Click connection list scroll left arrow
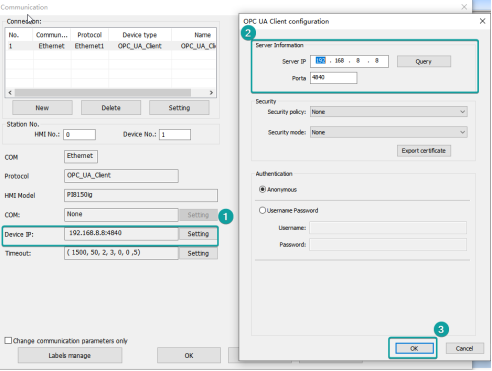This screenshot has height=371, width=492. [10, 92]
